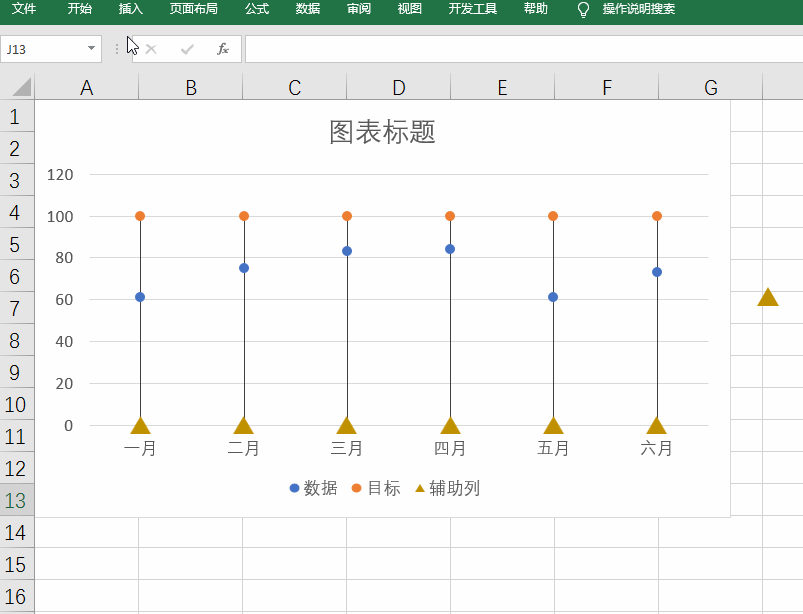The image size is (803, 614).
Task: Select the blue 数据 marker for 二月
Action: coord(244,268)
